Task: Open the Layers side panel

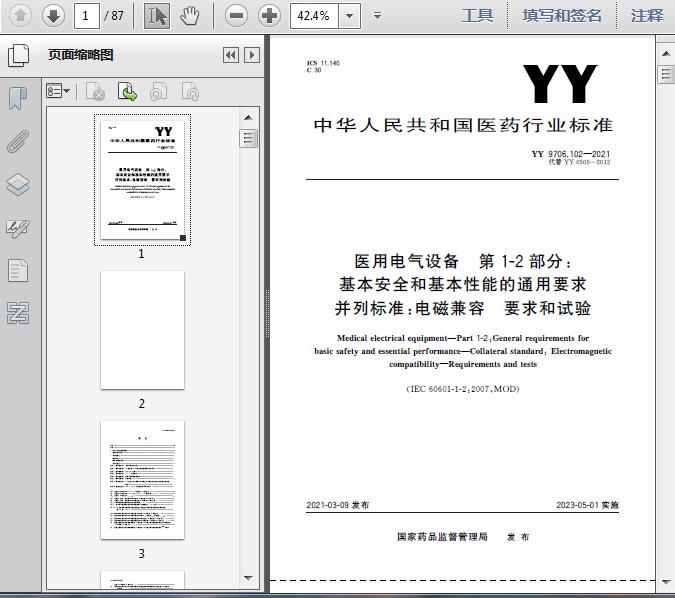Action: [18, 184]
